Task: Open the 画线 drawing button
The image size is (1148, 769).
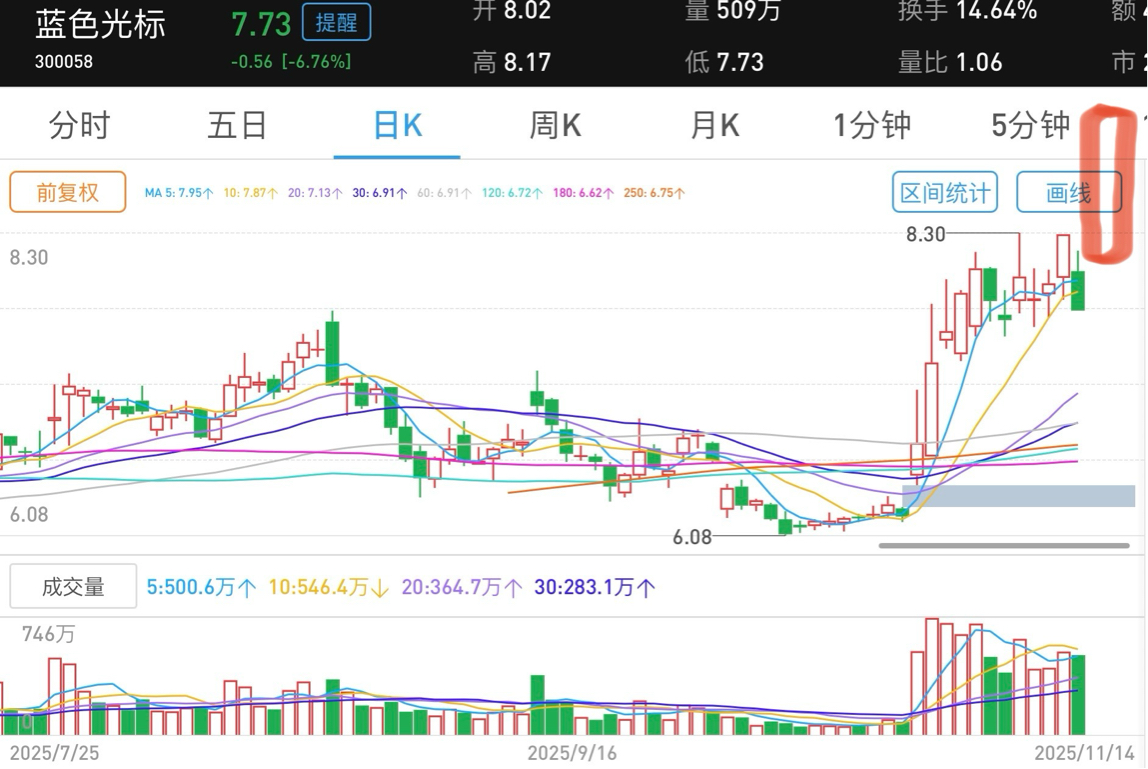Action: click(1069, 193)
